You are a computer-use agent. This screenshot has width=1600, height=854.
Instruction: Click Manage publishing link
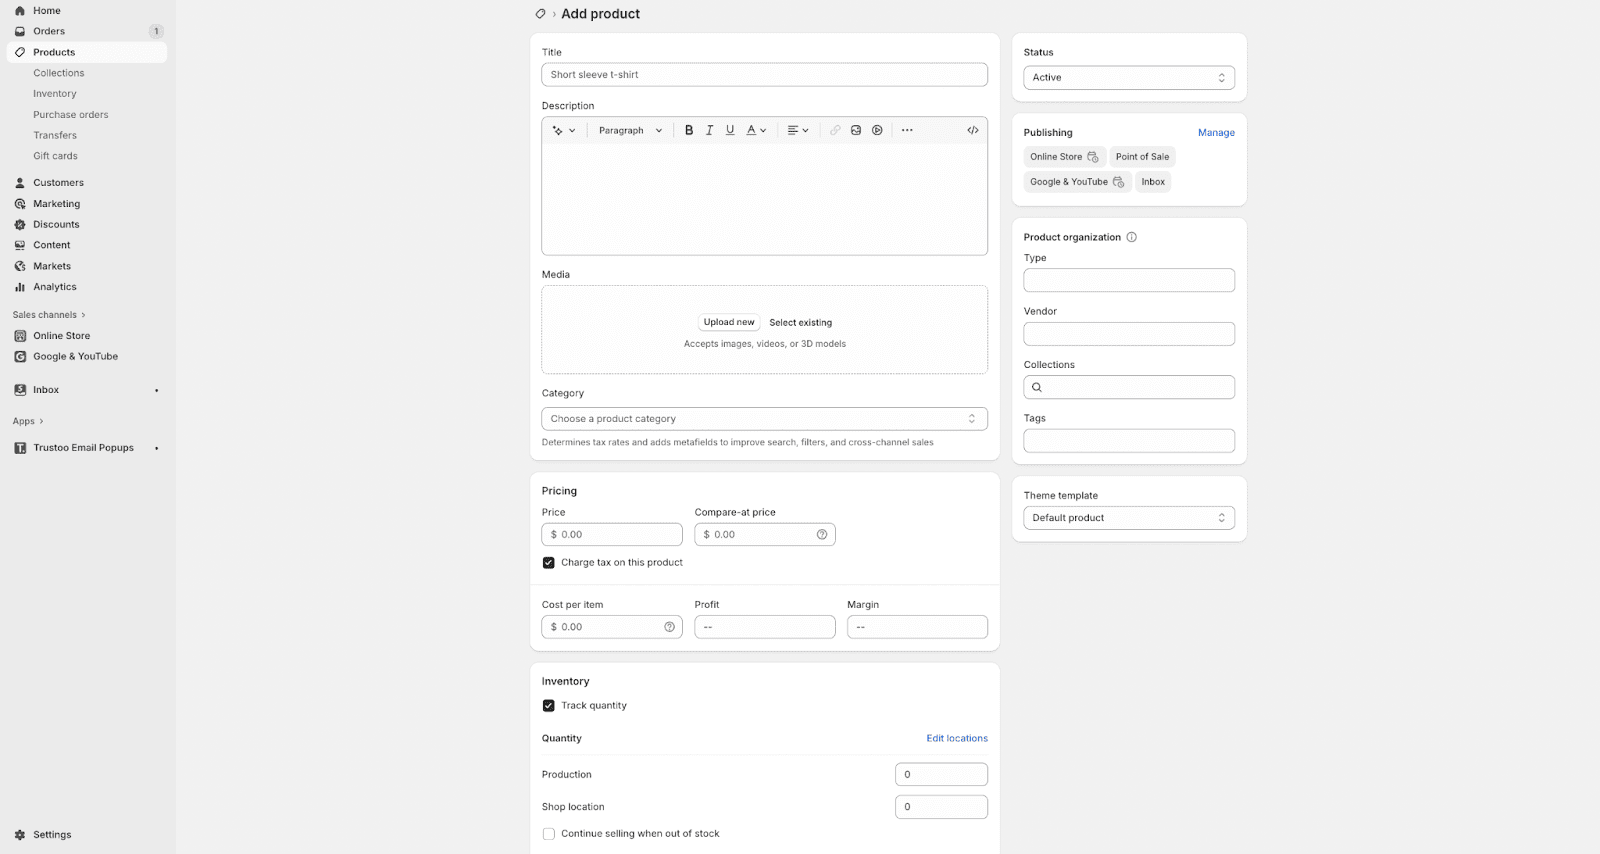[x=1216, y=133]
